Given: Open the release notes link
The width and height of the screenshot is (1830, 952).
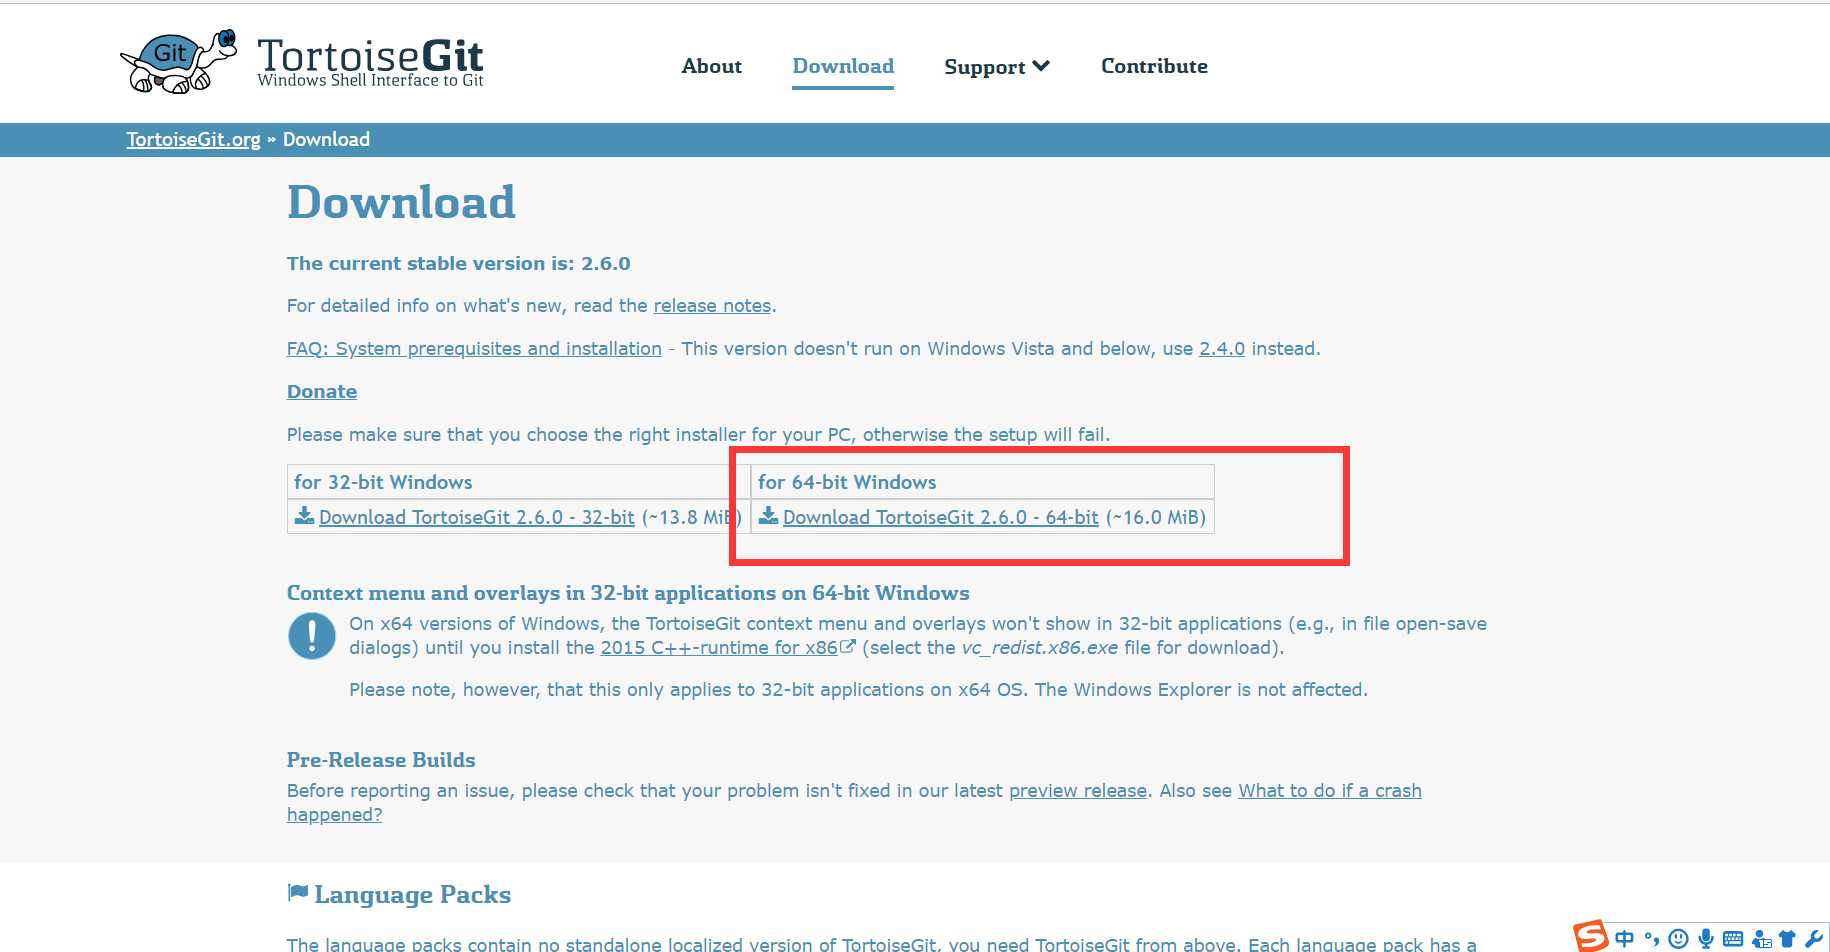Looking at the screenshot, I should pos(712,305).
